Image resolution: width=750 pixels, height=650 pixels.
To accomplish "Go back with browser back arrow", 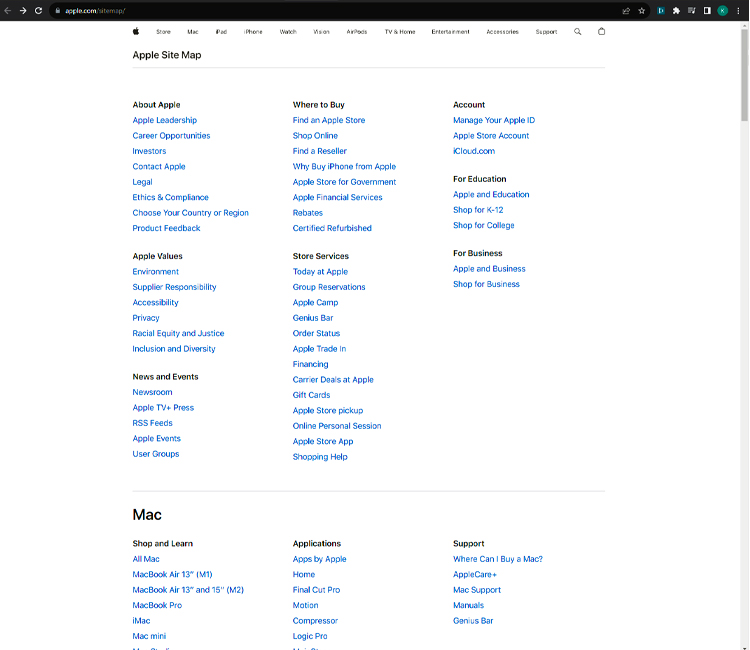I will pos(8,11).
